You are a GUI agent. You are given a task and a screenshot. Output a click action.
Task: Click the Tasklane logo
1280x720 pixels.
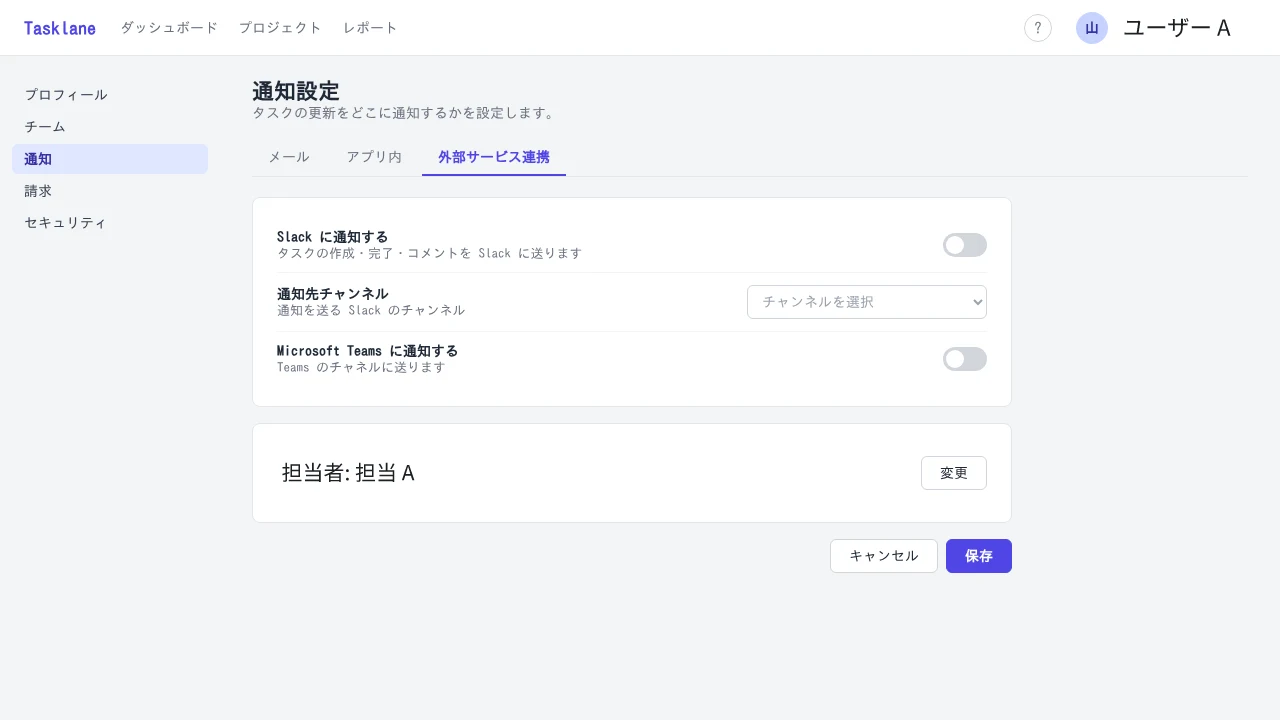pyautogui.click(x=60, y=28)
